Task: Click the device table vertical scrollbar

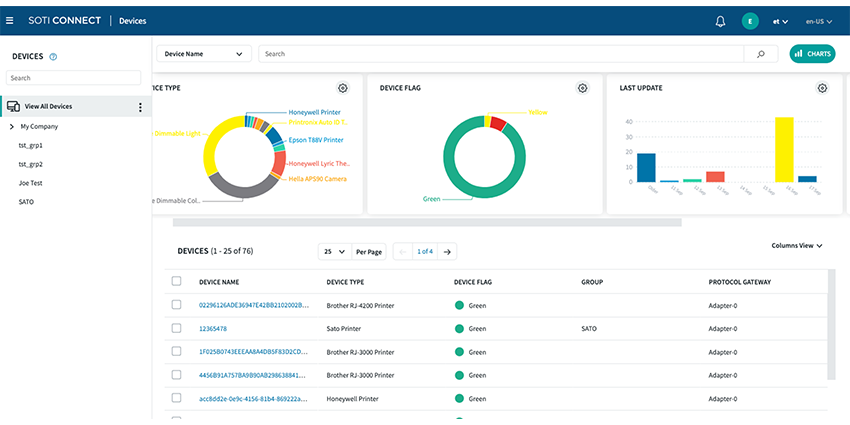Action: tap(830, 324)
